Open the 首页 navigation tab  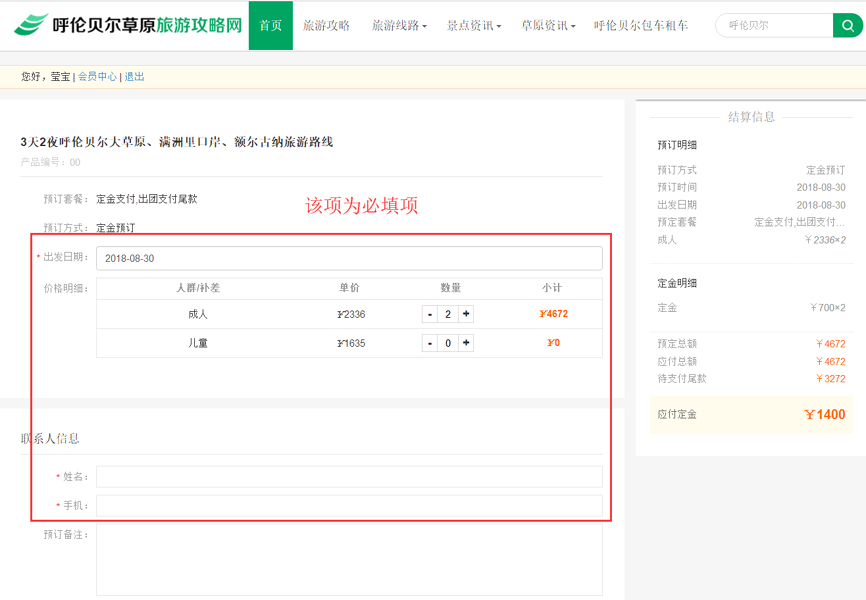(271, 25)
